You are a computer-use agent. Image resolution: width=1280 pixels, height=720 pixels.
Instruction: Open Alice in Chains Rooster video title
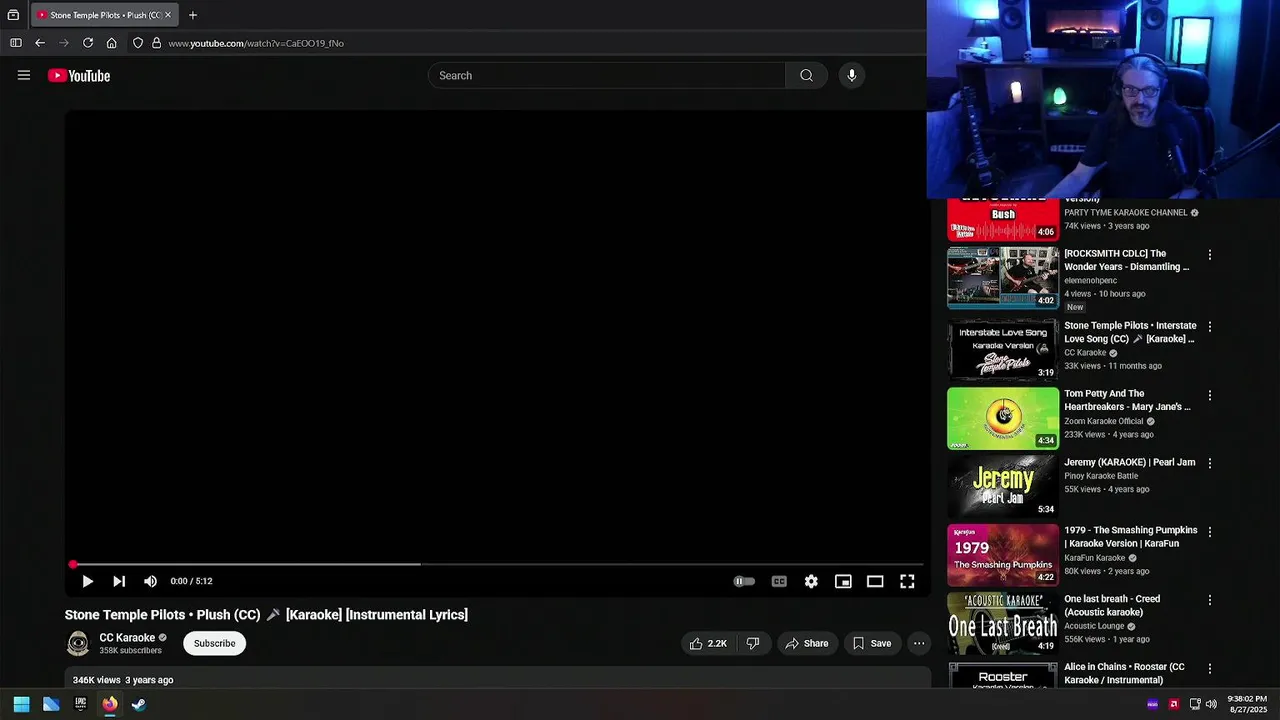click(1124, 673)
